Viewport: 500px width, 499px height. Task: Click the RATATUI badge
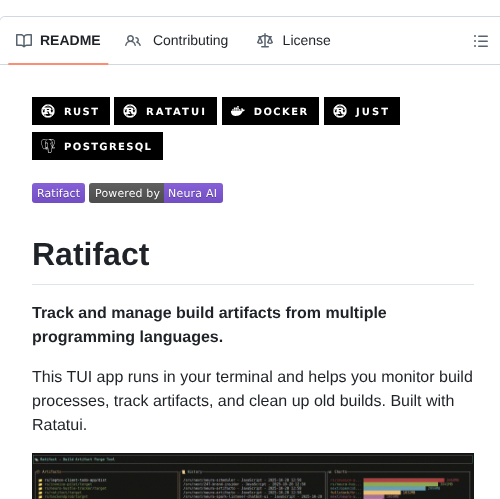(x=165, y=111)
